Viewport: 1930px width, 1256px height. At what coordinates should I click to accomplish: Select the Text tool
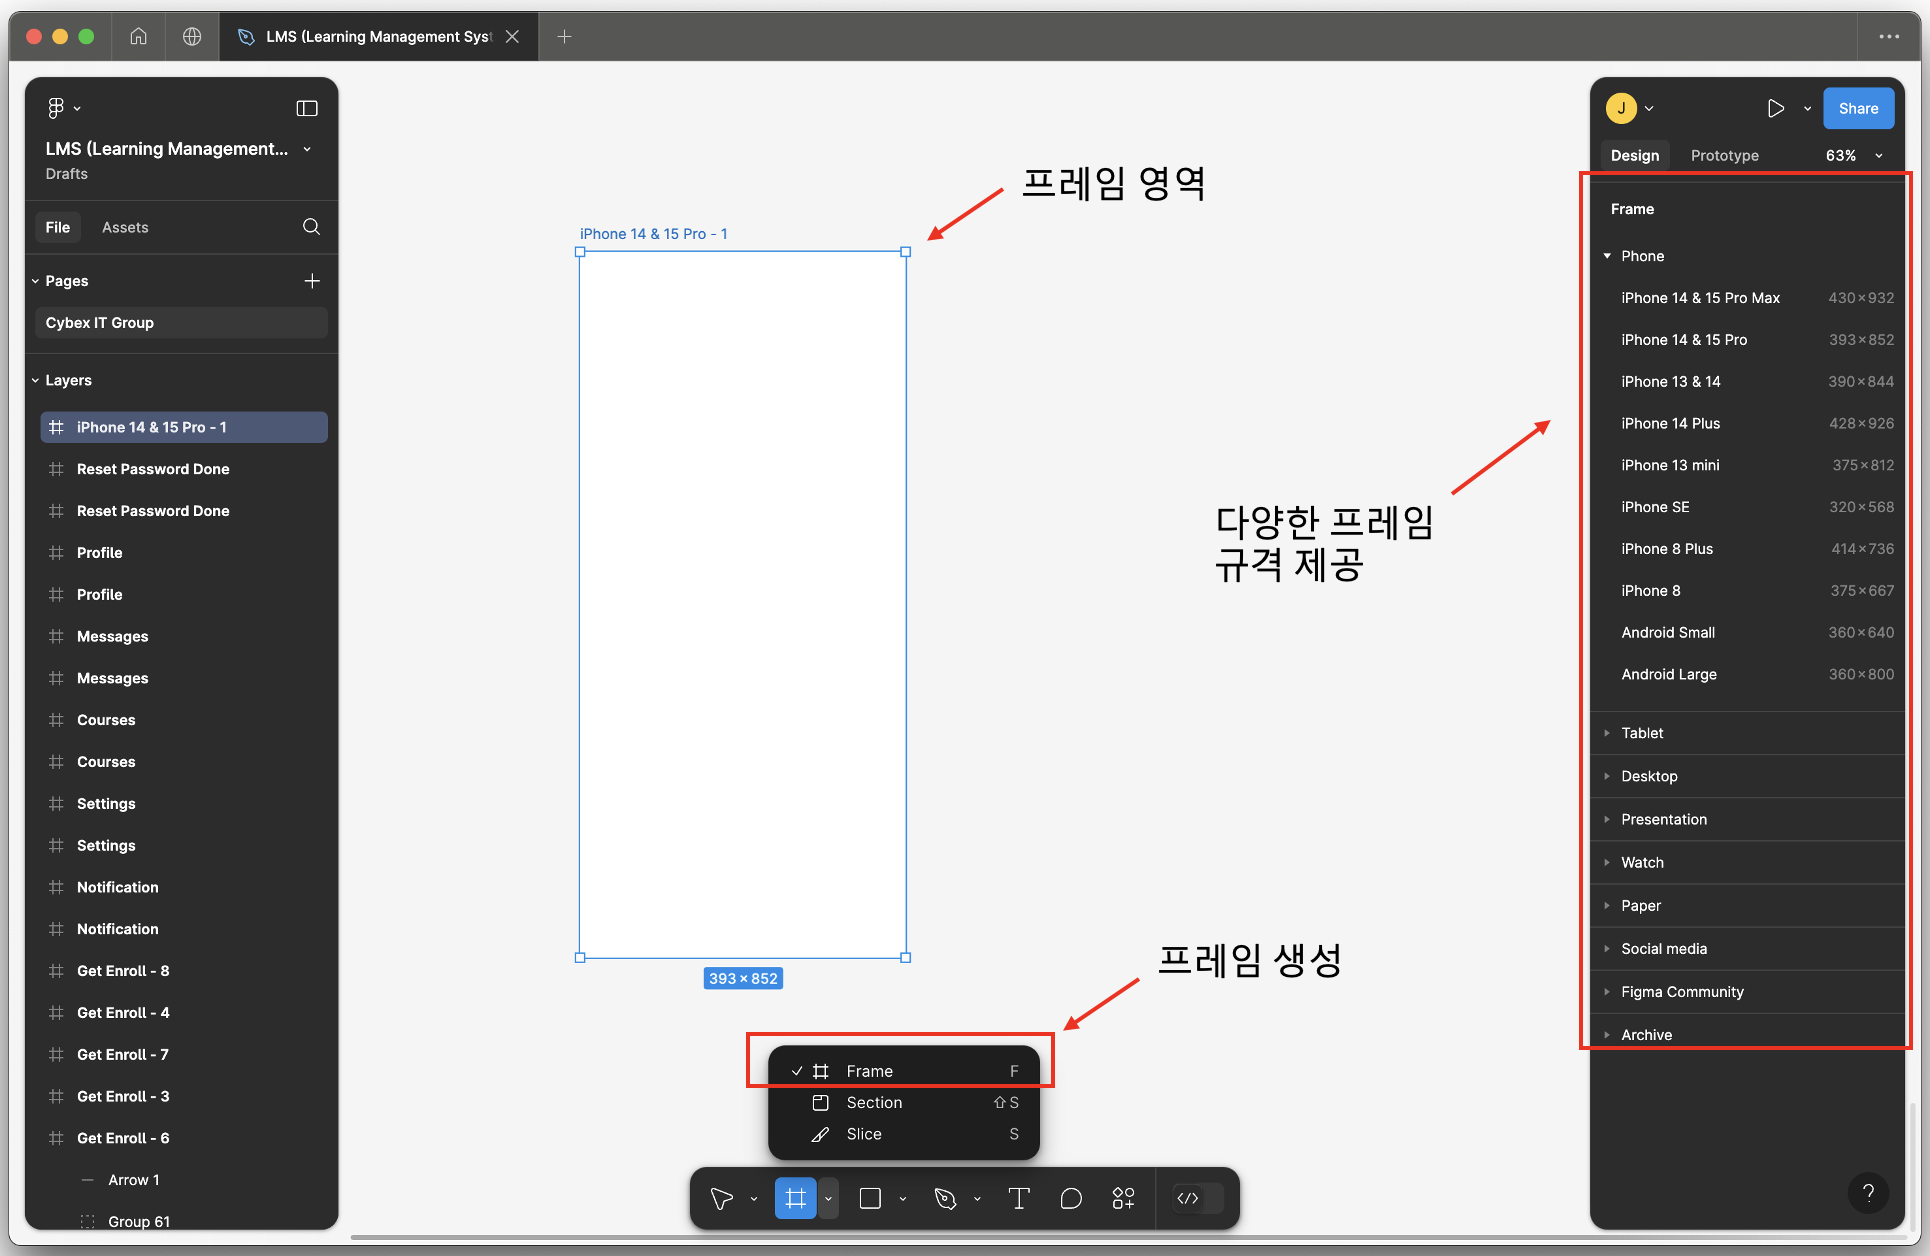click(x=1019, y=1198)
